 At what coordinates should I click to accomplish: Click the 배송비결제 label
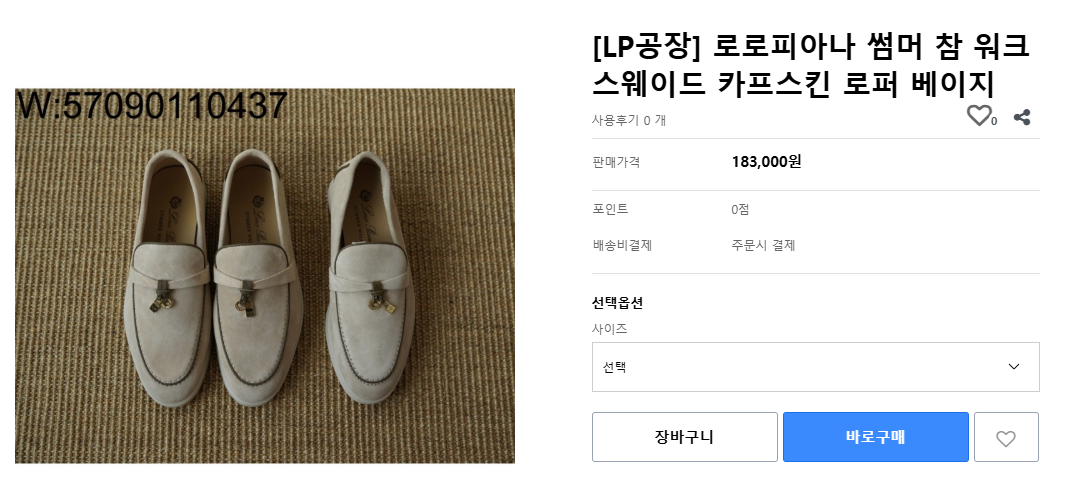click(622, 245)
